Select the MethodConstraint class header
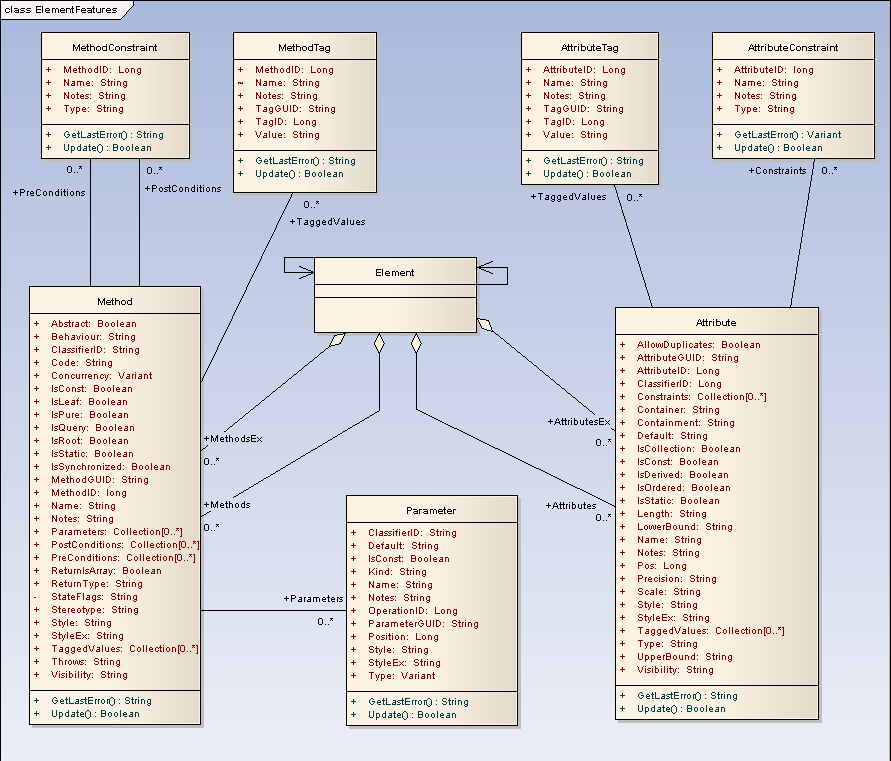 coord(115,47)
